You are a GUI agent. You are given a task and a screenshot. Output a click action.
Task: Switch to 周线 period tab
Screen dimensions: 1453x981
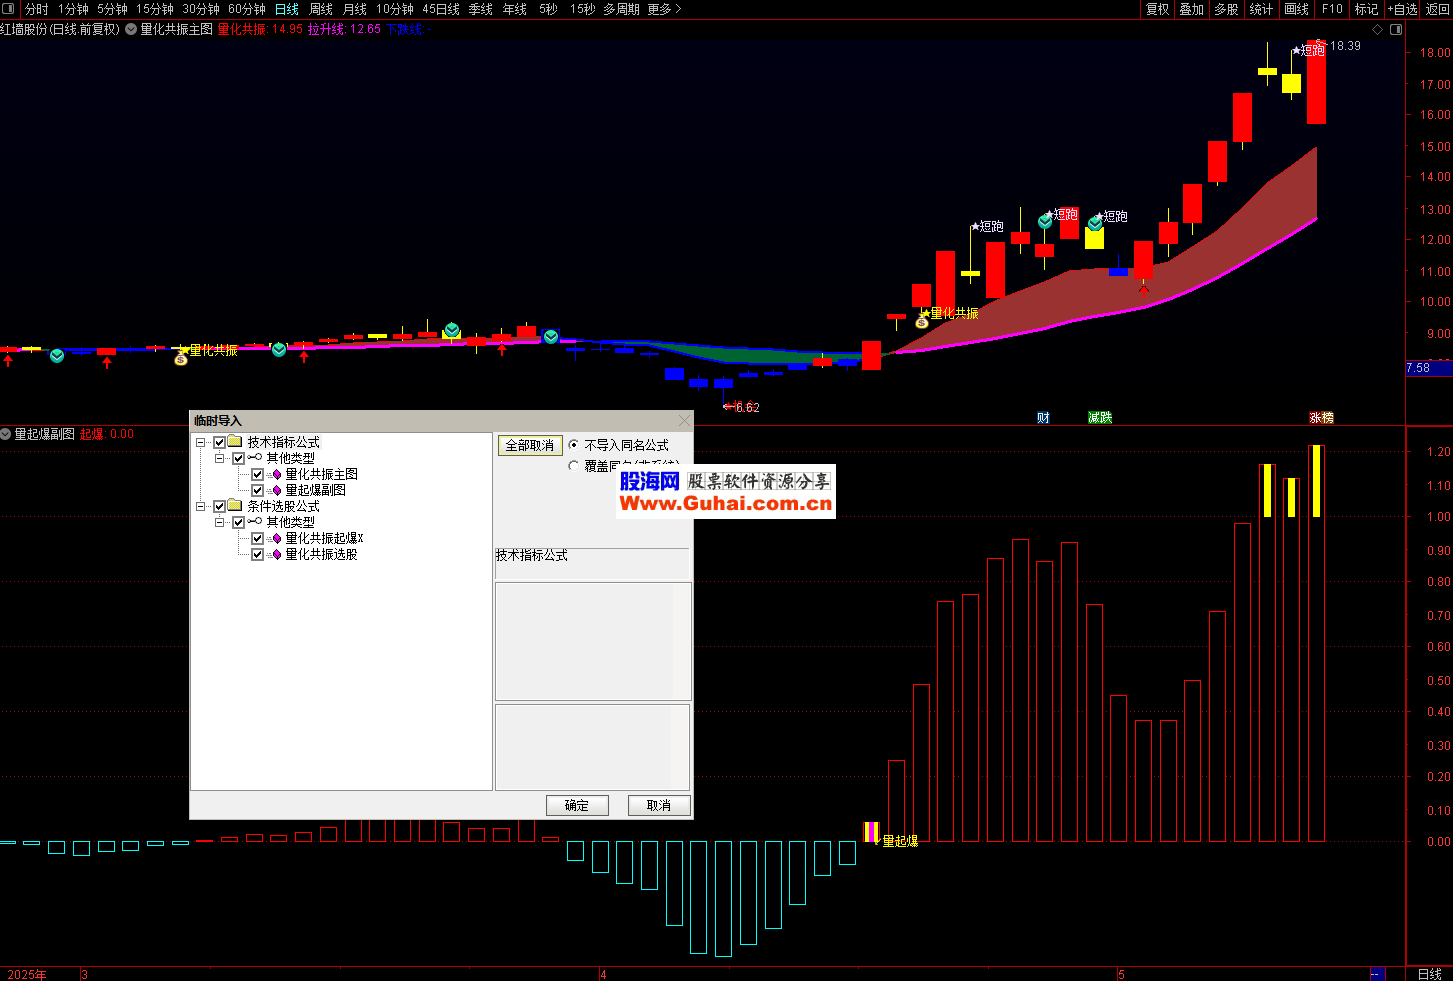[321, 9]
